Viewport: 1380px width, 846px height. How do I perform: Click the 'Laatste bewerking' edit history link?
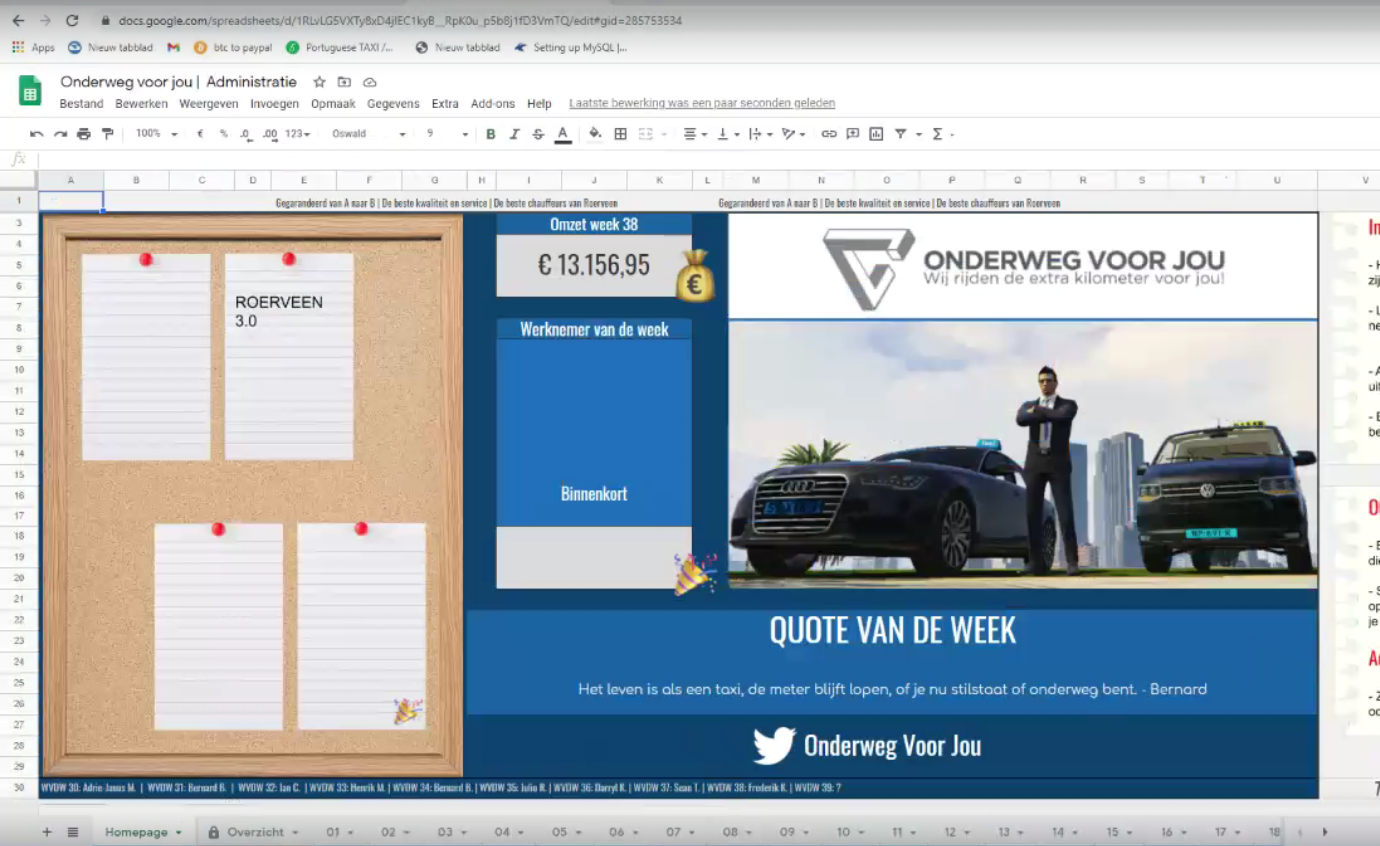701,104
